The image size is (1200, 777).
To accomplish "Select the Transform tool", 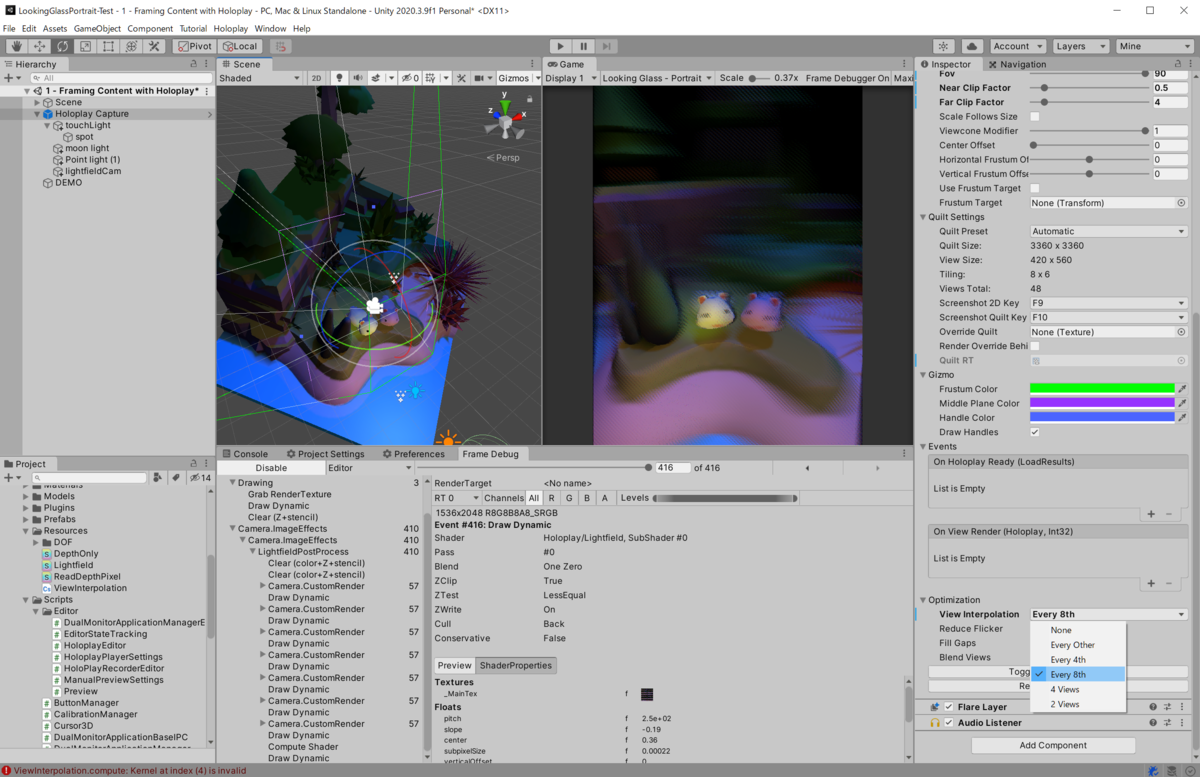I will point(132,46).
